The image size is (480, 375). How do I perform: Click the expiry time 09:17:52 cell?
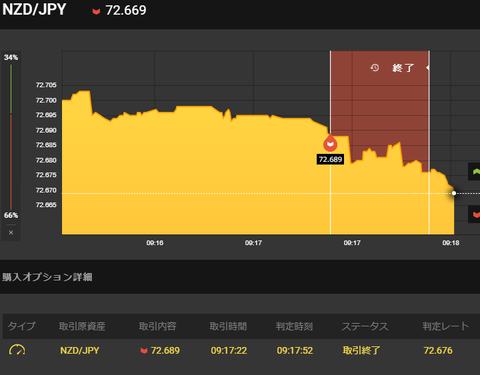click(295, 351)
